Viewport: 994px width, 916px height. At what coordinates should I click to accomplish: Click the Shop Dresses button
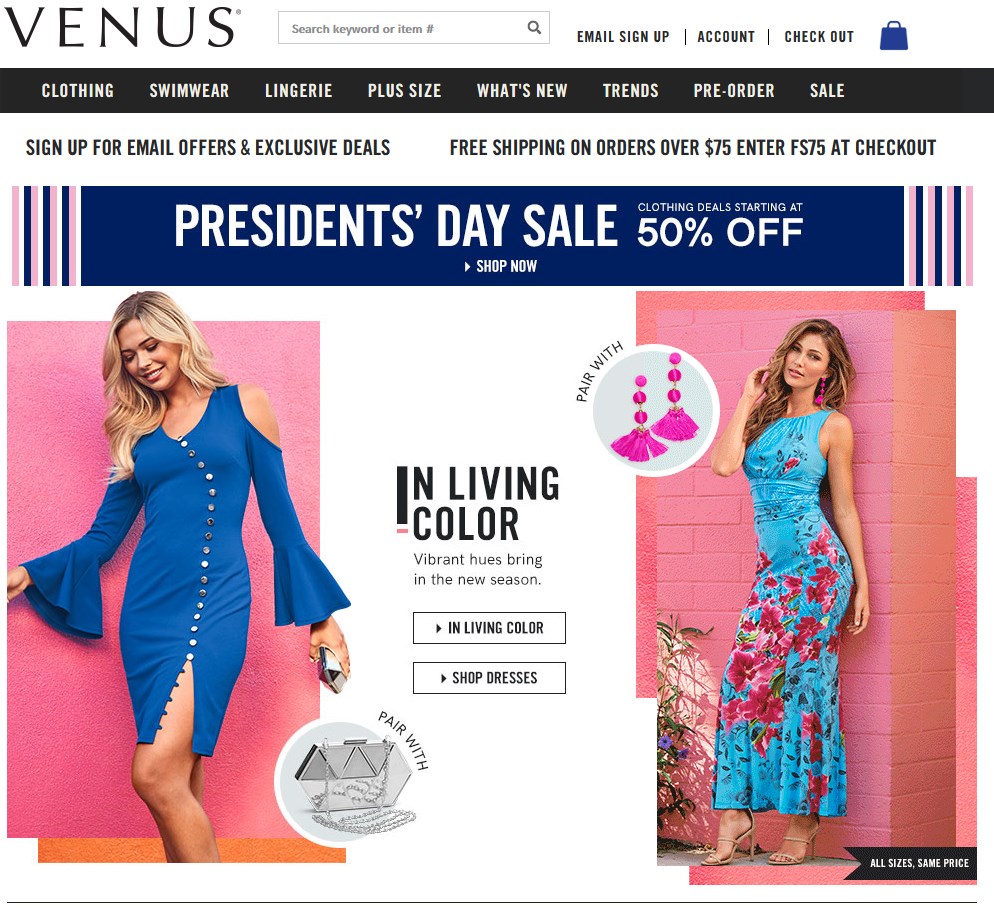coord(489,678)
